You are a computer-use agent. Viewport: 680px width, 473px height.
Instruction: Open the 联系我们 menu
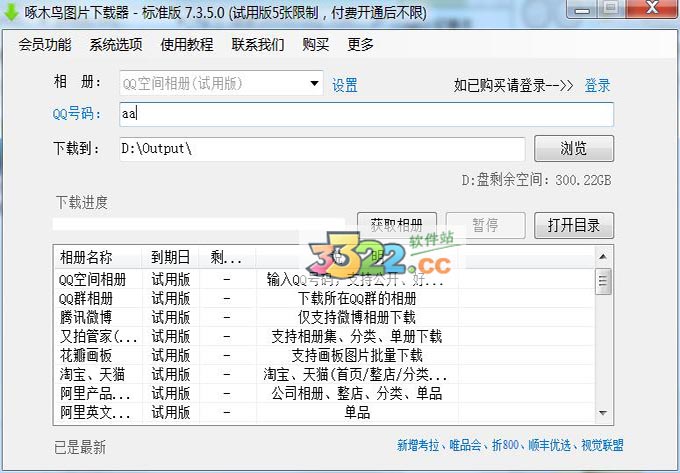point(258,44)
